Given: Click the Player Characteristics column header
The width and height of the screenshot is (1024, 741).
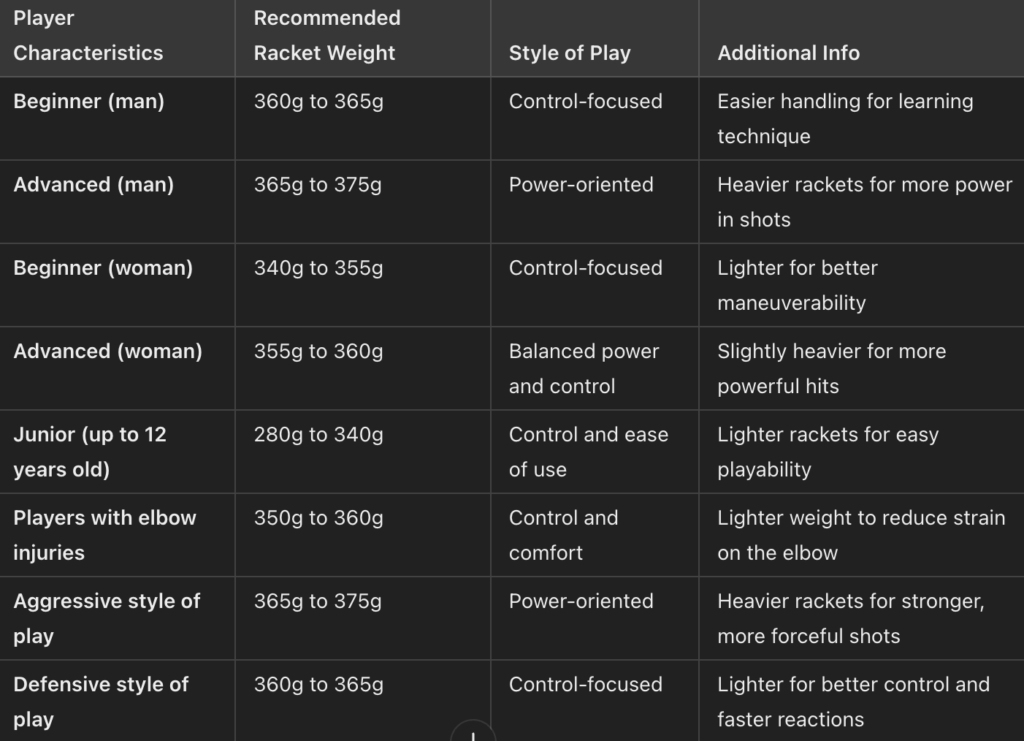Looking at the screenshot, I should coord(88,36).
